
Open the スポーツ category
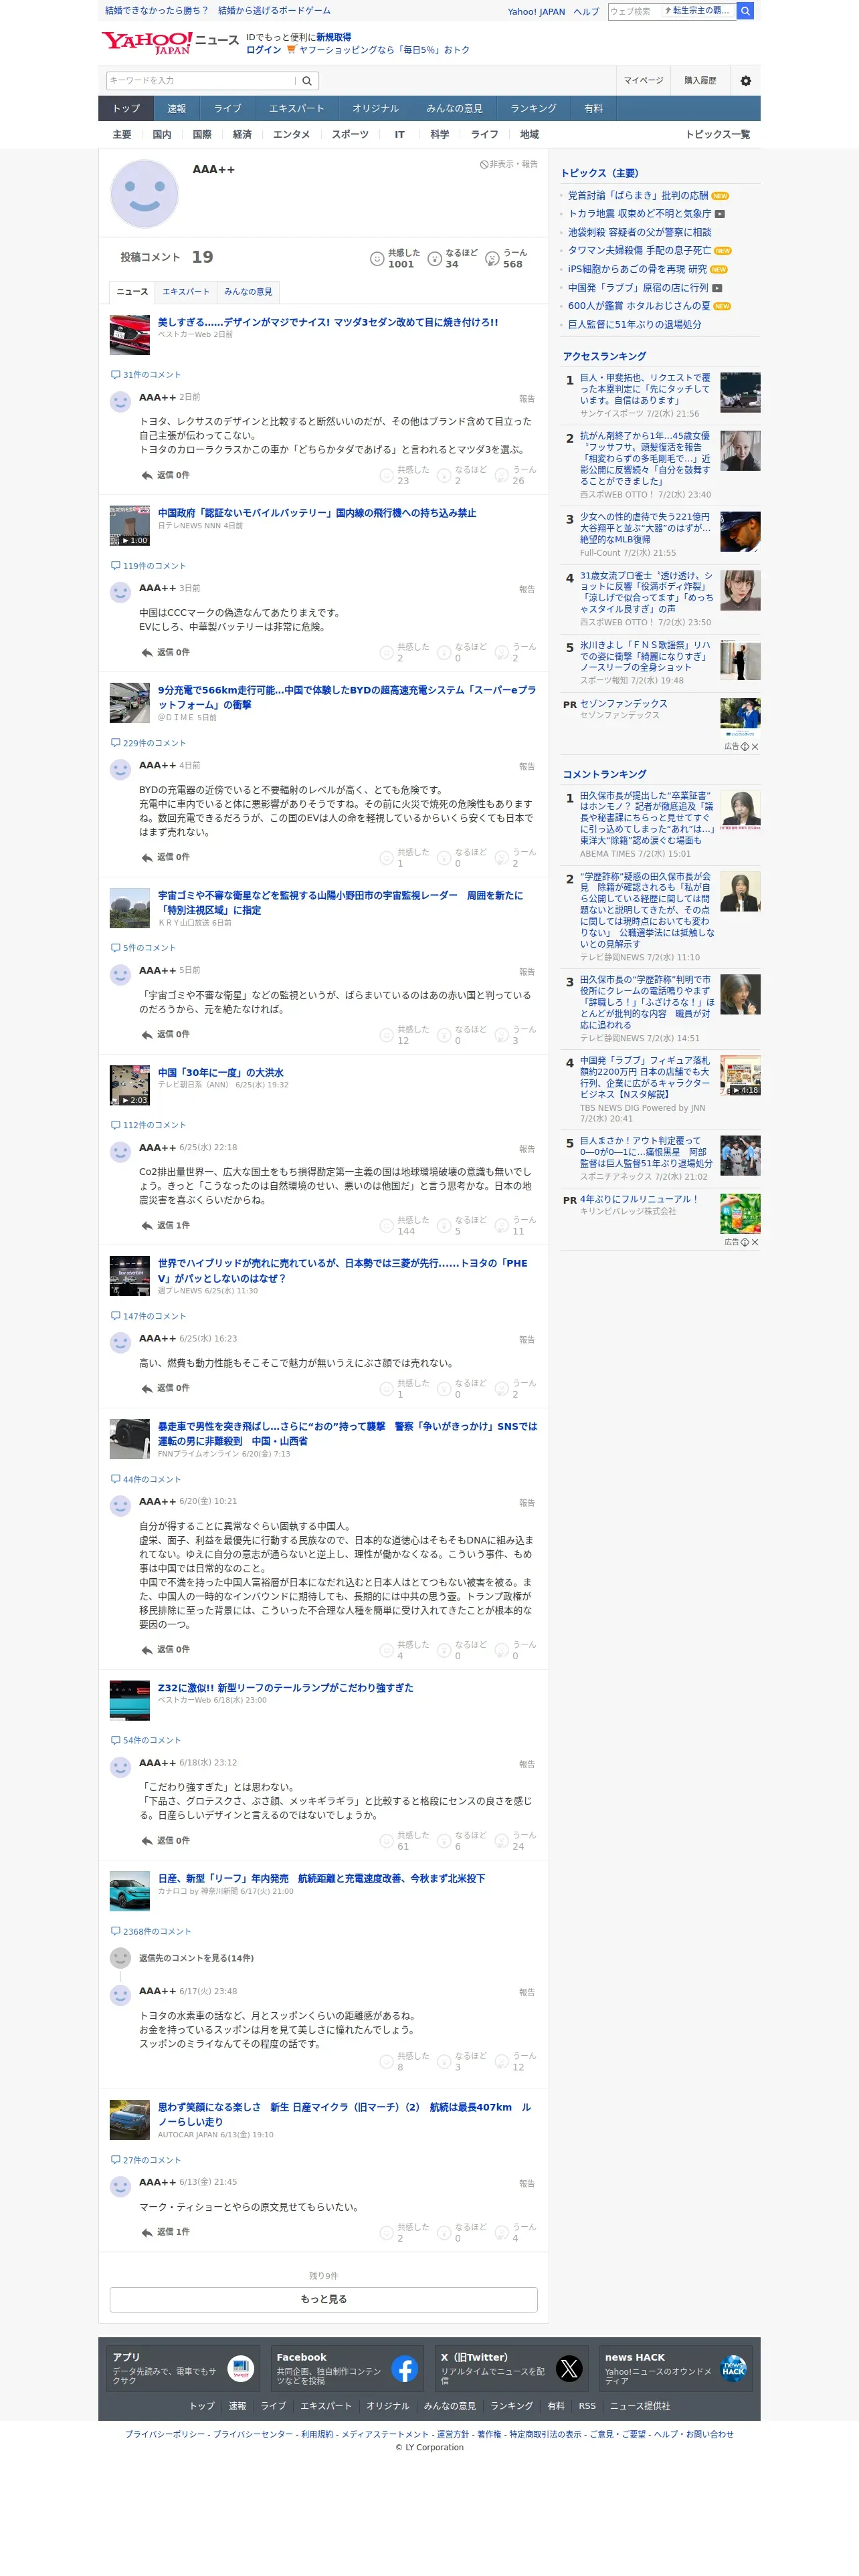[350, 135]
